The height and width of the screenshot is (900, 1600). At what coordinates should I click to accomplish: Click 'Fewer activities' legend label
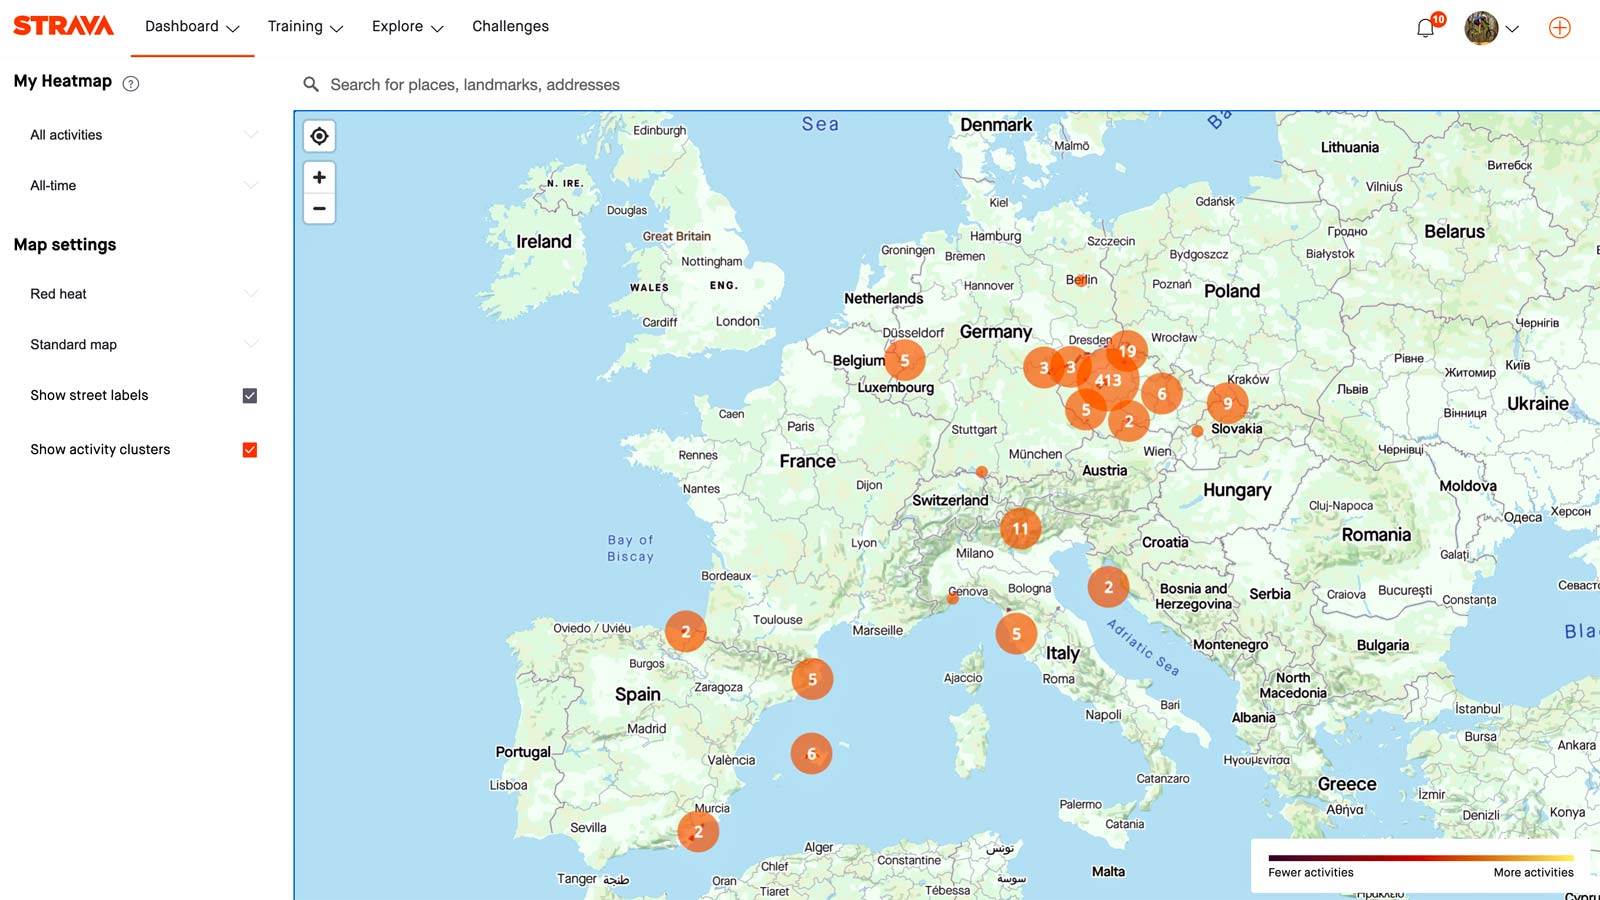pos(1311,873)
